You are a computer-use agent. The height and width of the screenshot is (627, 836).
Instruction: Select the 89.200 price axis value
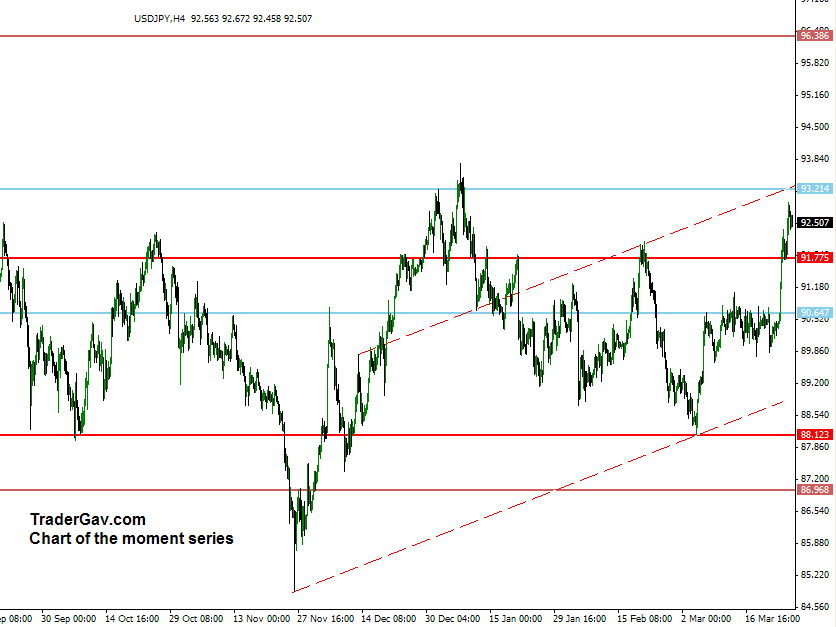815,383
